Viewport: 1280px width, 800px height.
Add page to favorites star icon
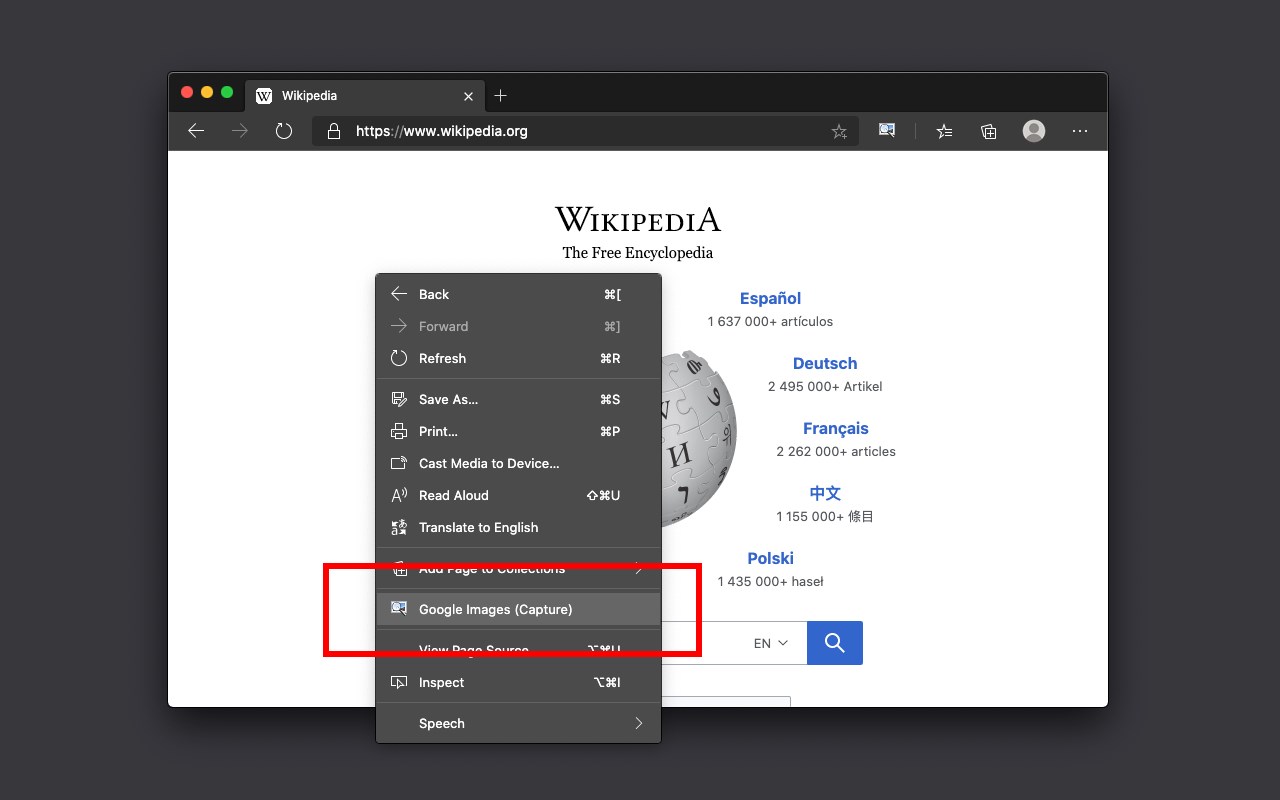(x=839, y=131)
